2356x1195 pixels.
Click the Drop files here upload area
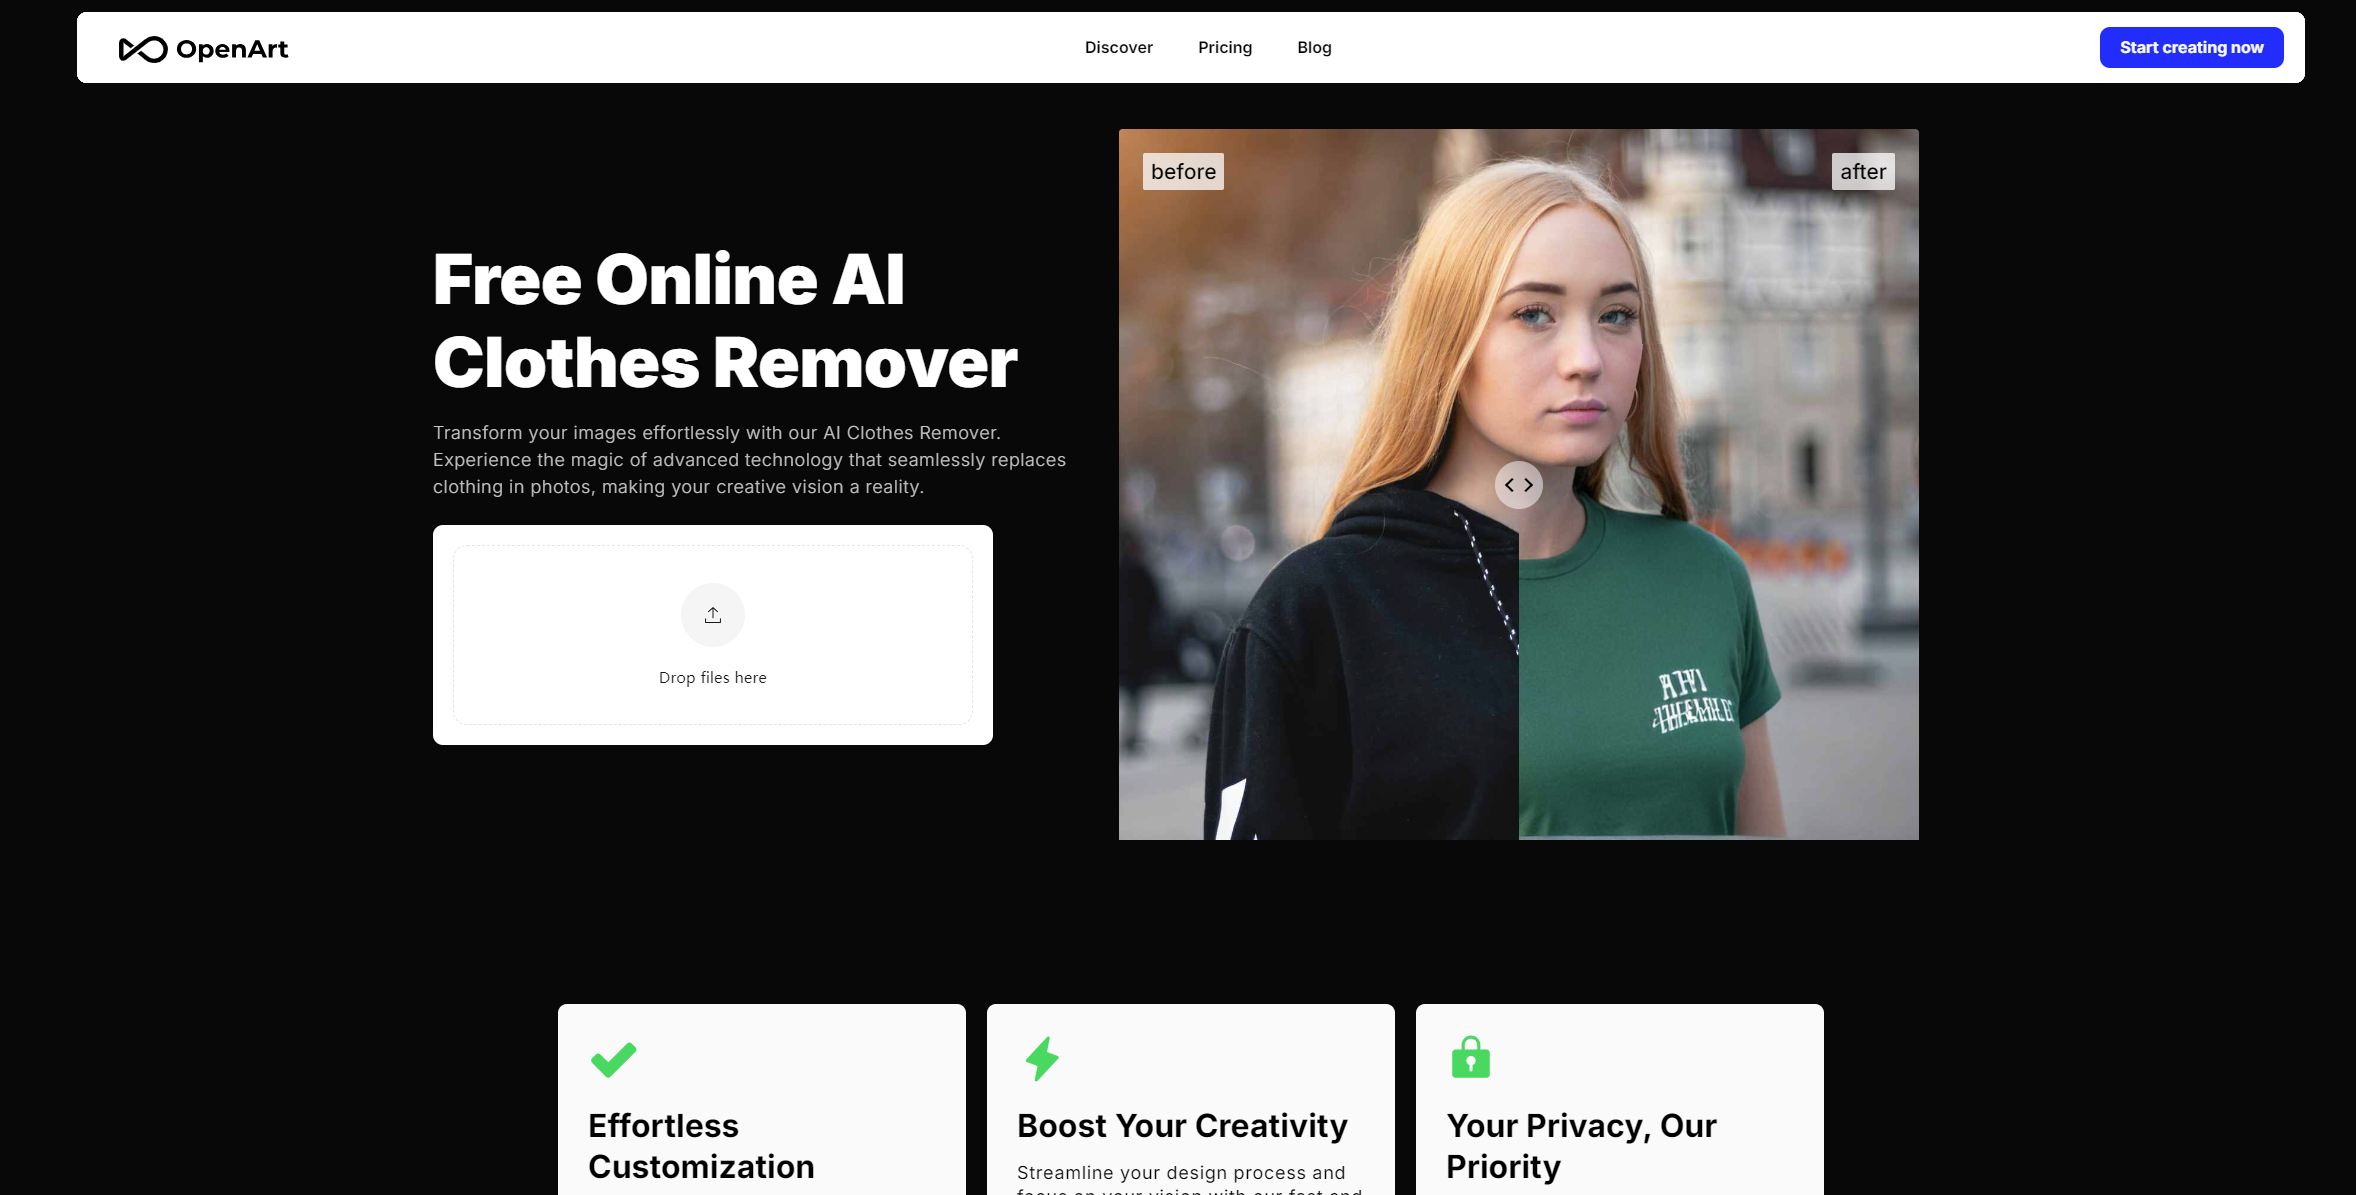click(x=713, y=635)
